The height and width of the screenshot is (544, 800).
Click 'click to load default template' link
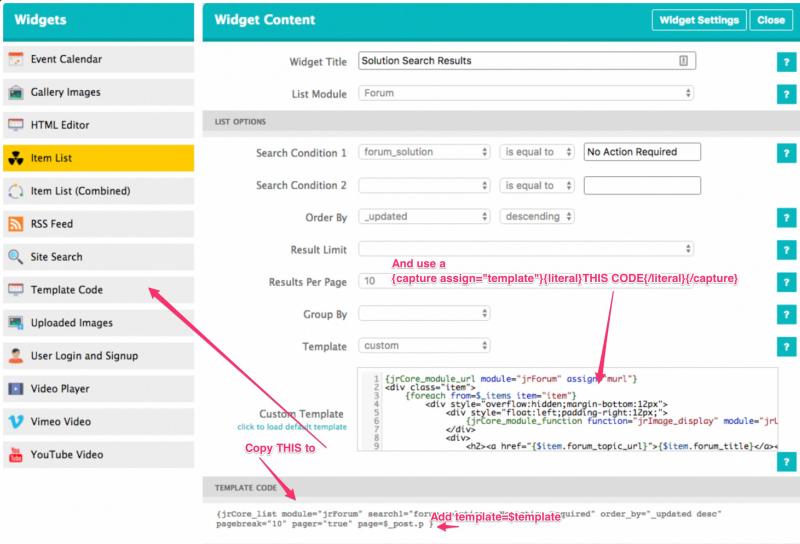285,428
